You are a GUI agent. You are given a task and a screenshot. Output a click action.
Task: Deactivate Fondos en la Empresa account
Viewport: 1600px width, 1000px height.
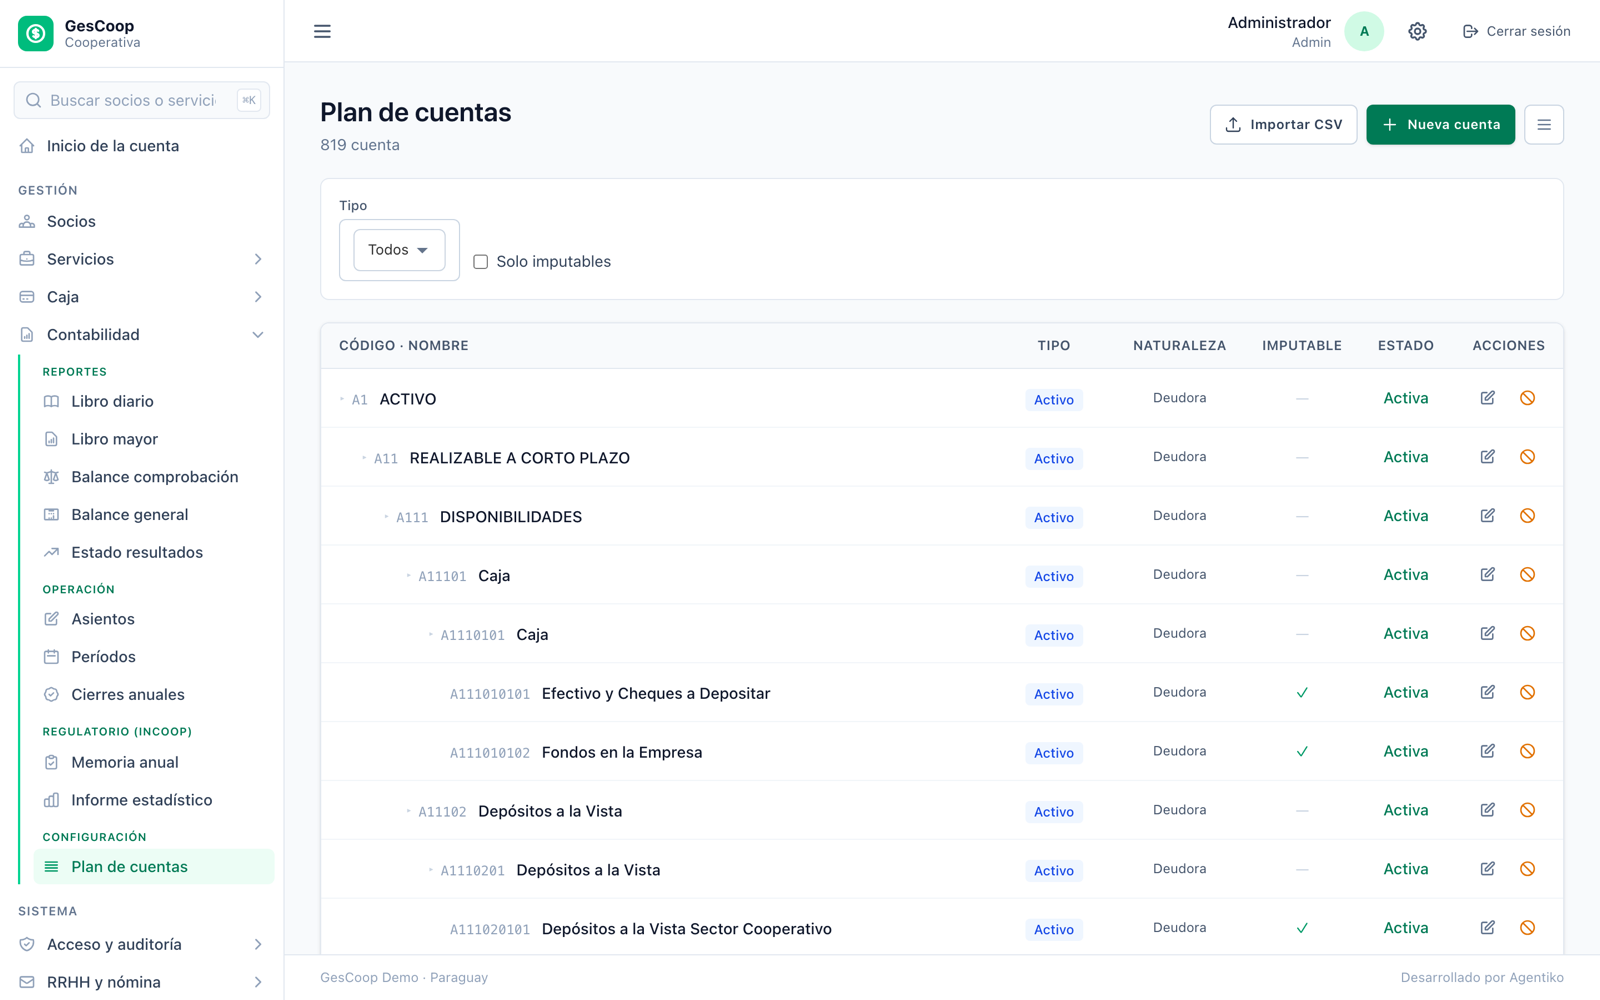(x=1527, y=751)
